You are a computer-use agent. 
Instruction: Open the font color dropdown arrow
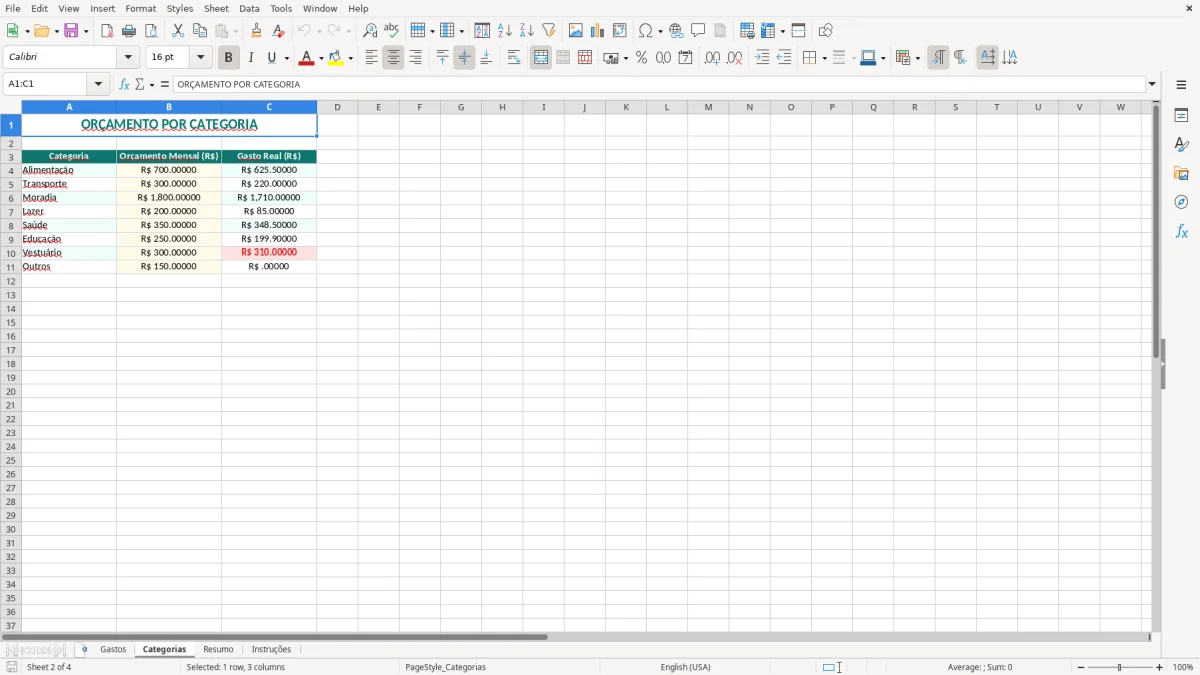point(320,58)
